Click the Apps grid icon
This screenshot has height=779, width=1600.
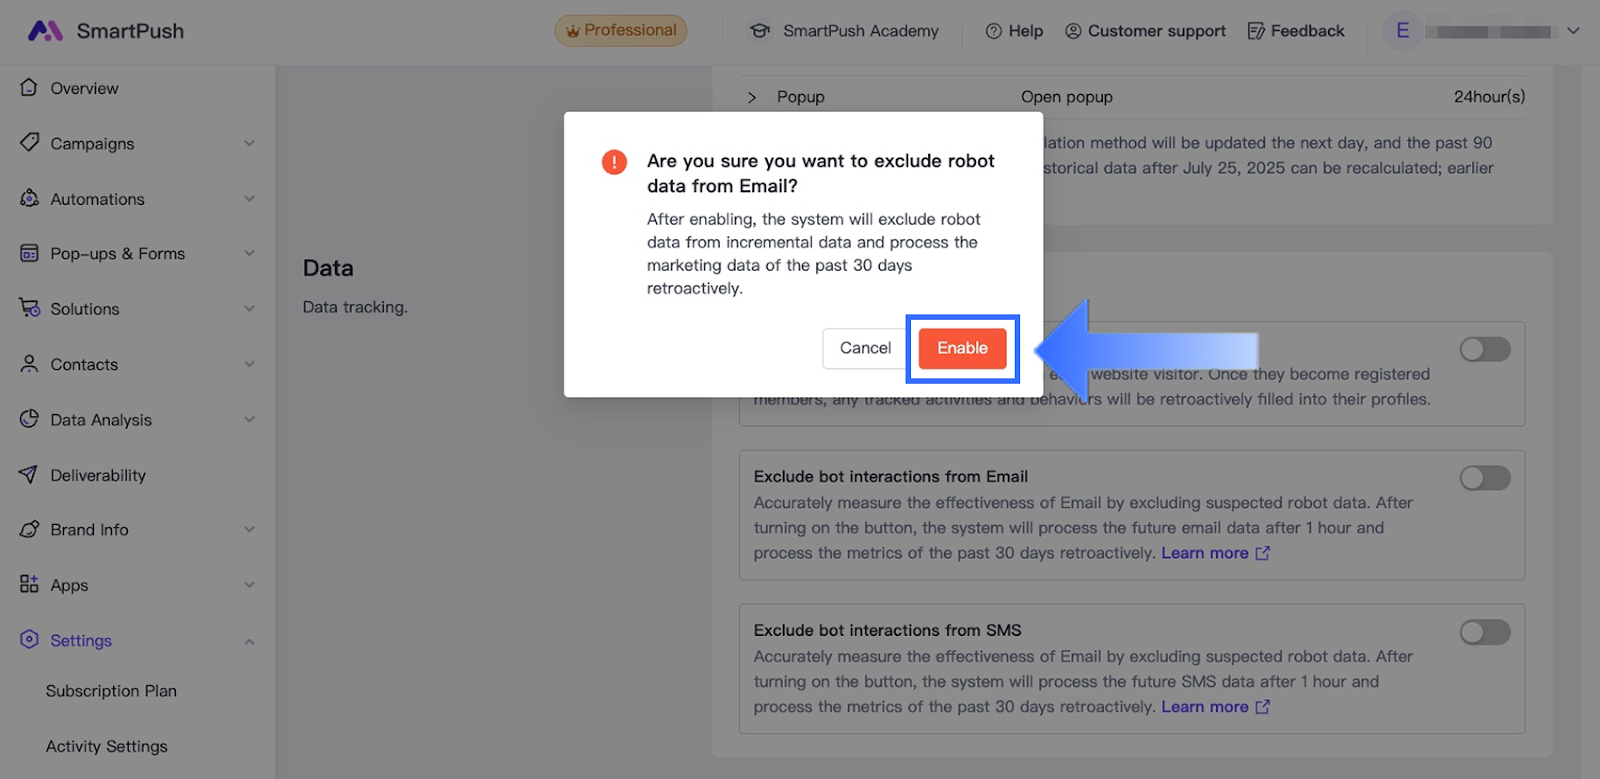tap(29, 584)
